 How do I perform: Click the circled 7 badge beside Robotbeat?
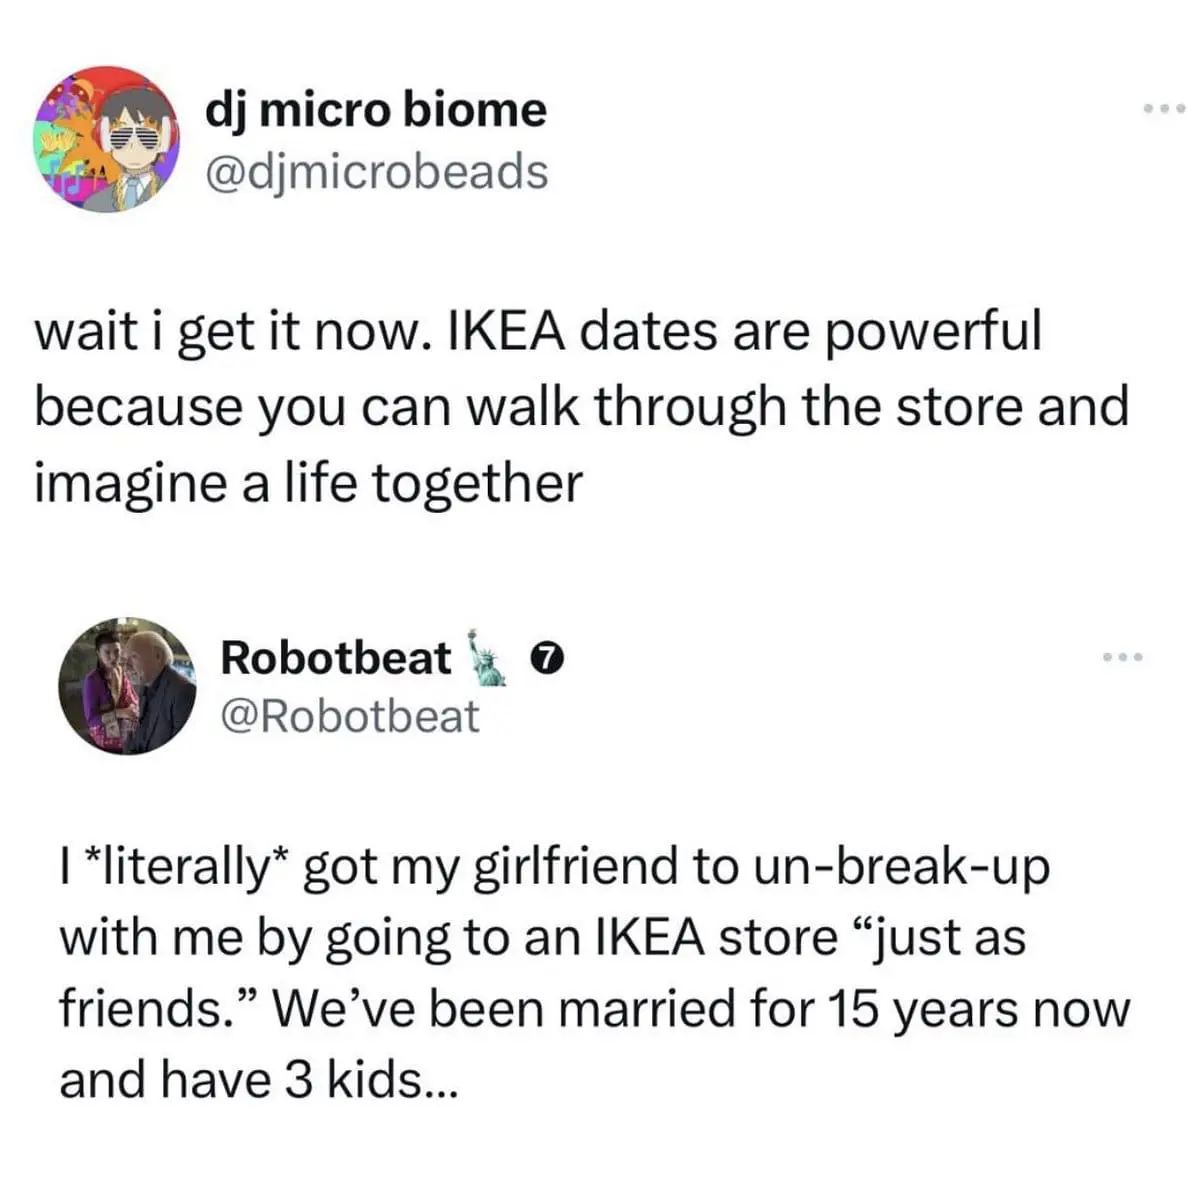tap(546, 657)
